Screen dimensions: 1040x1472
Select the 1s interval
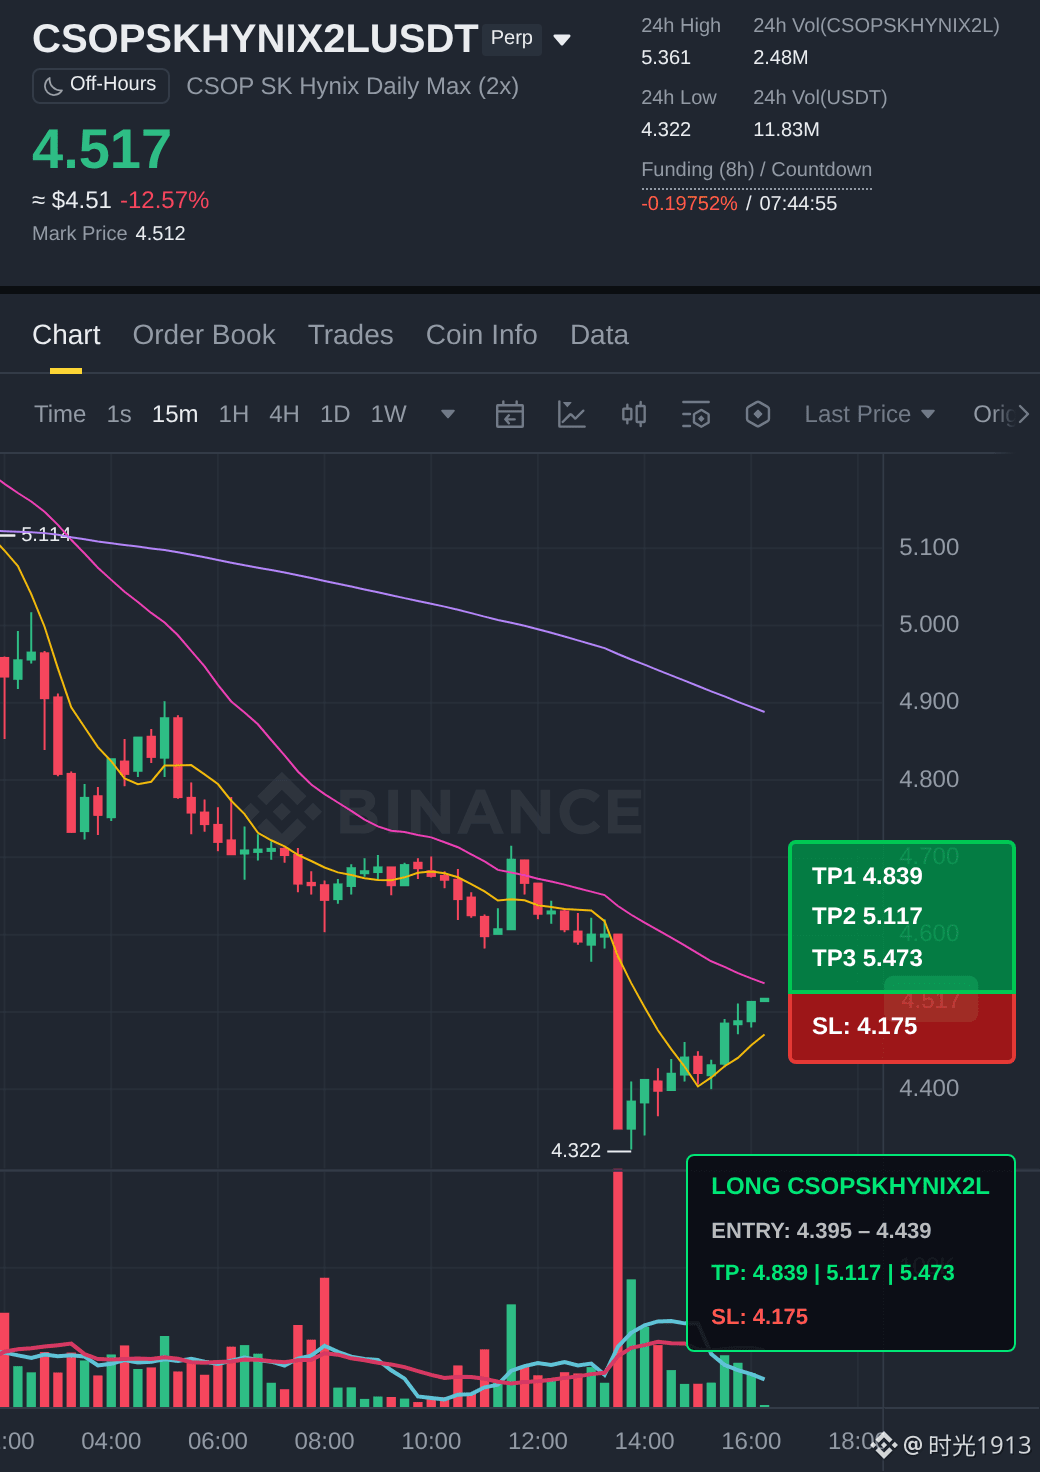tap(119, 414)
